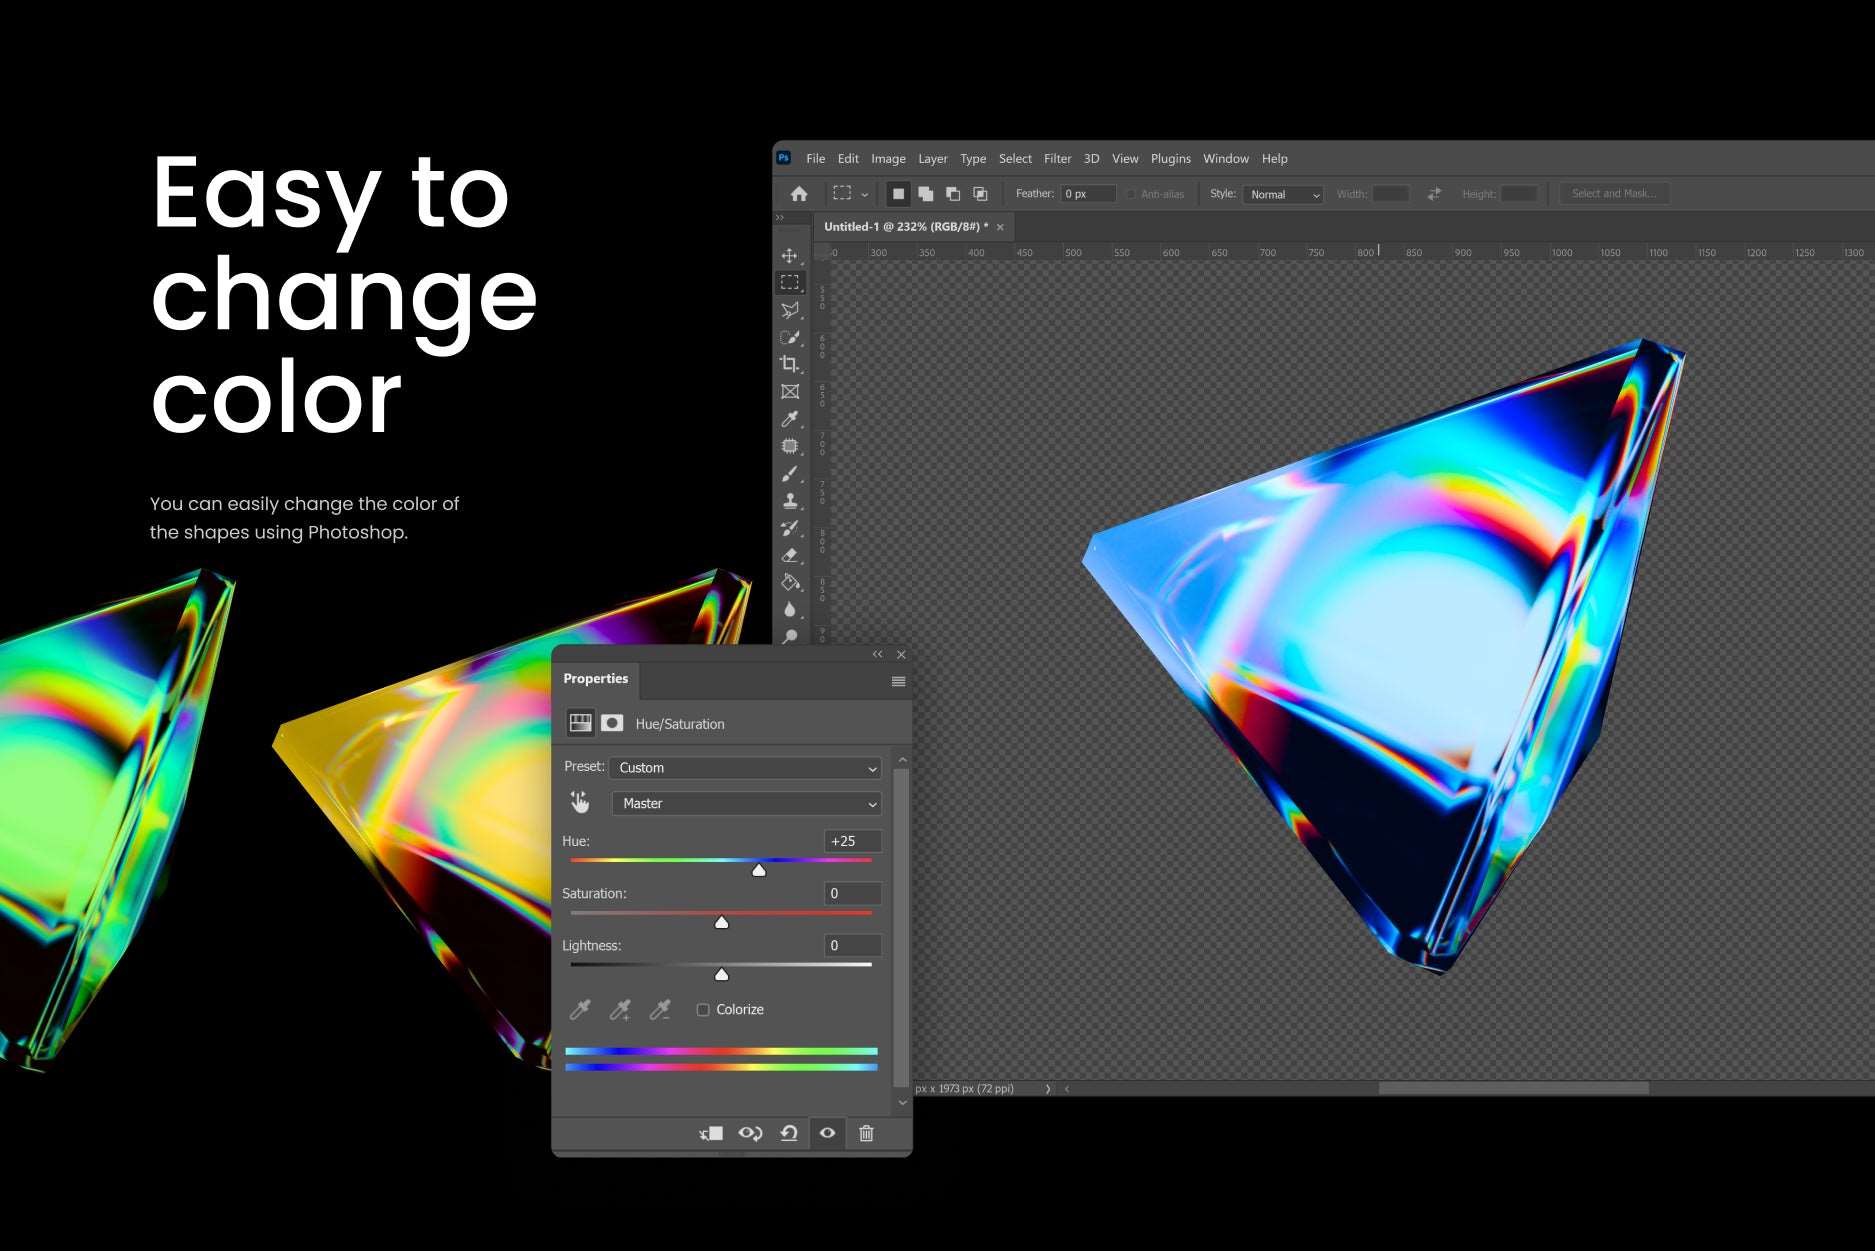Click the Select and Mask button
This screenshot has width=1875, height=1251.
click(x=1613, y=193)
